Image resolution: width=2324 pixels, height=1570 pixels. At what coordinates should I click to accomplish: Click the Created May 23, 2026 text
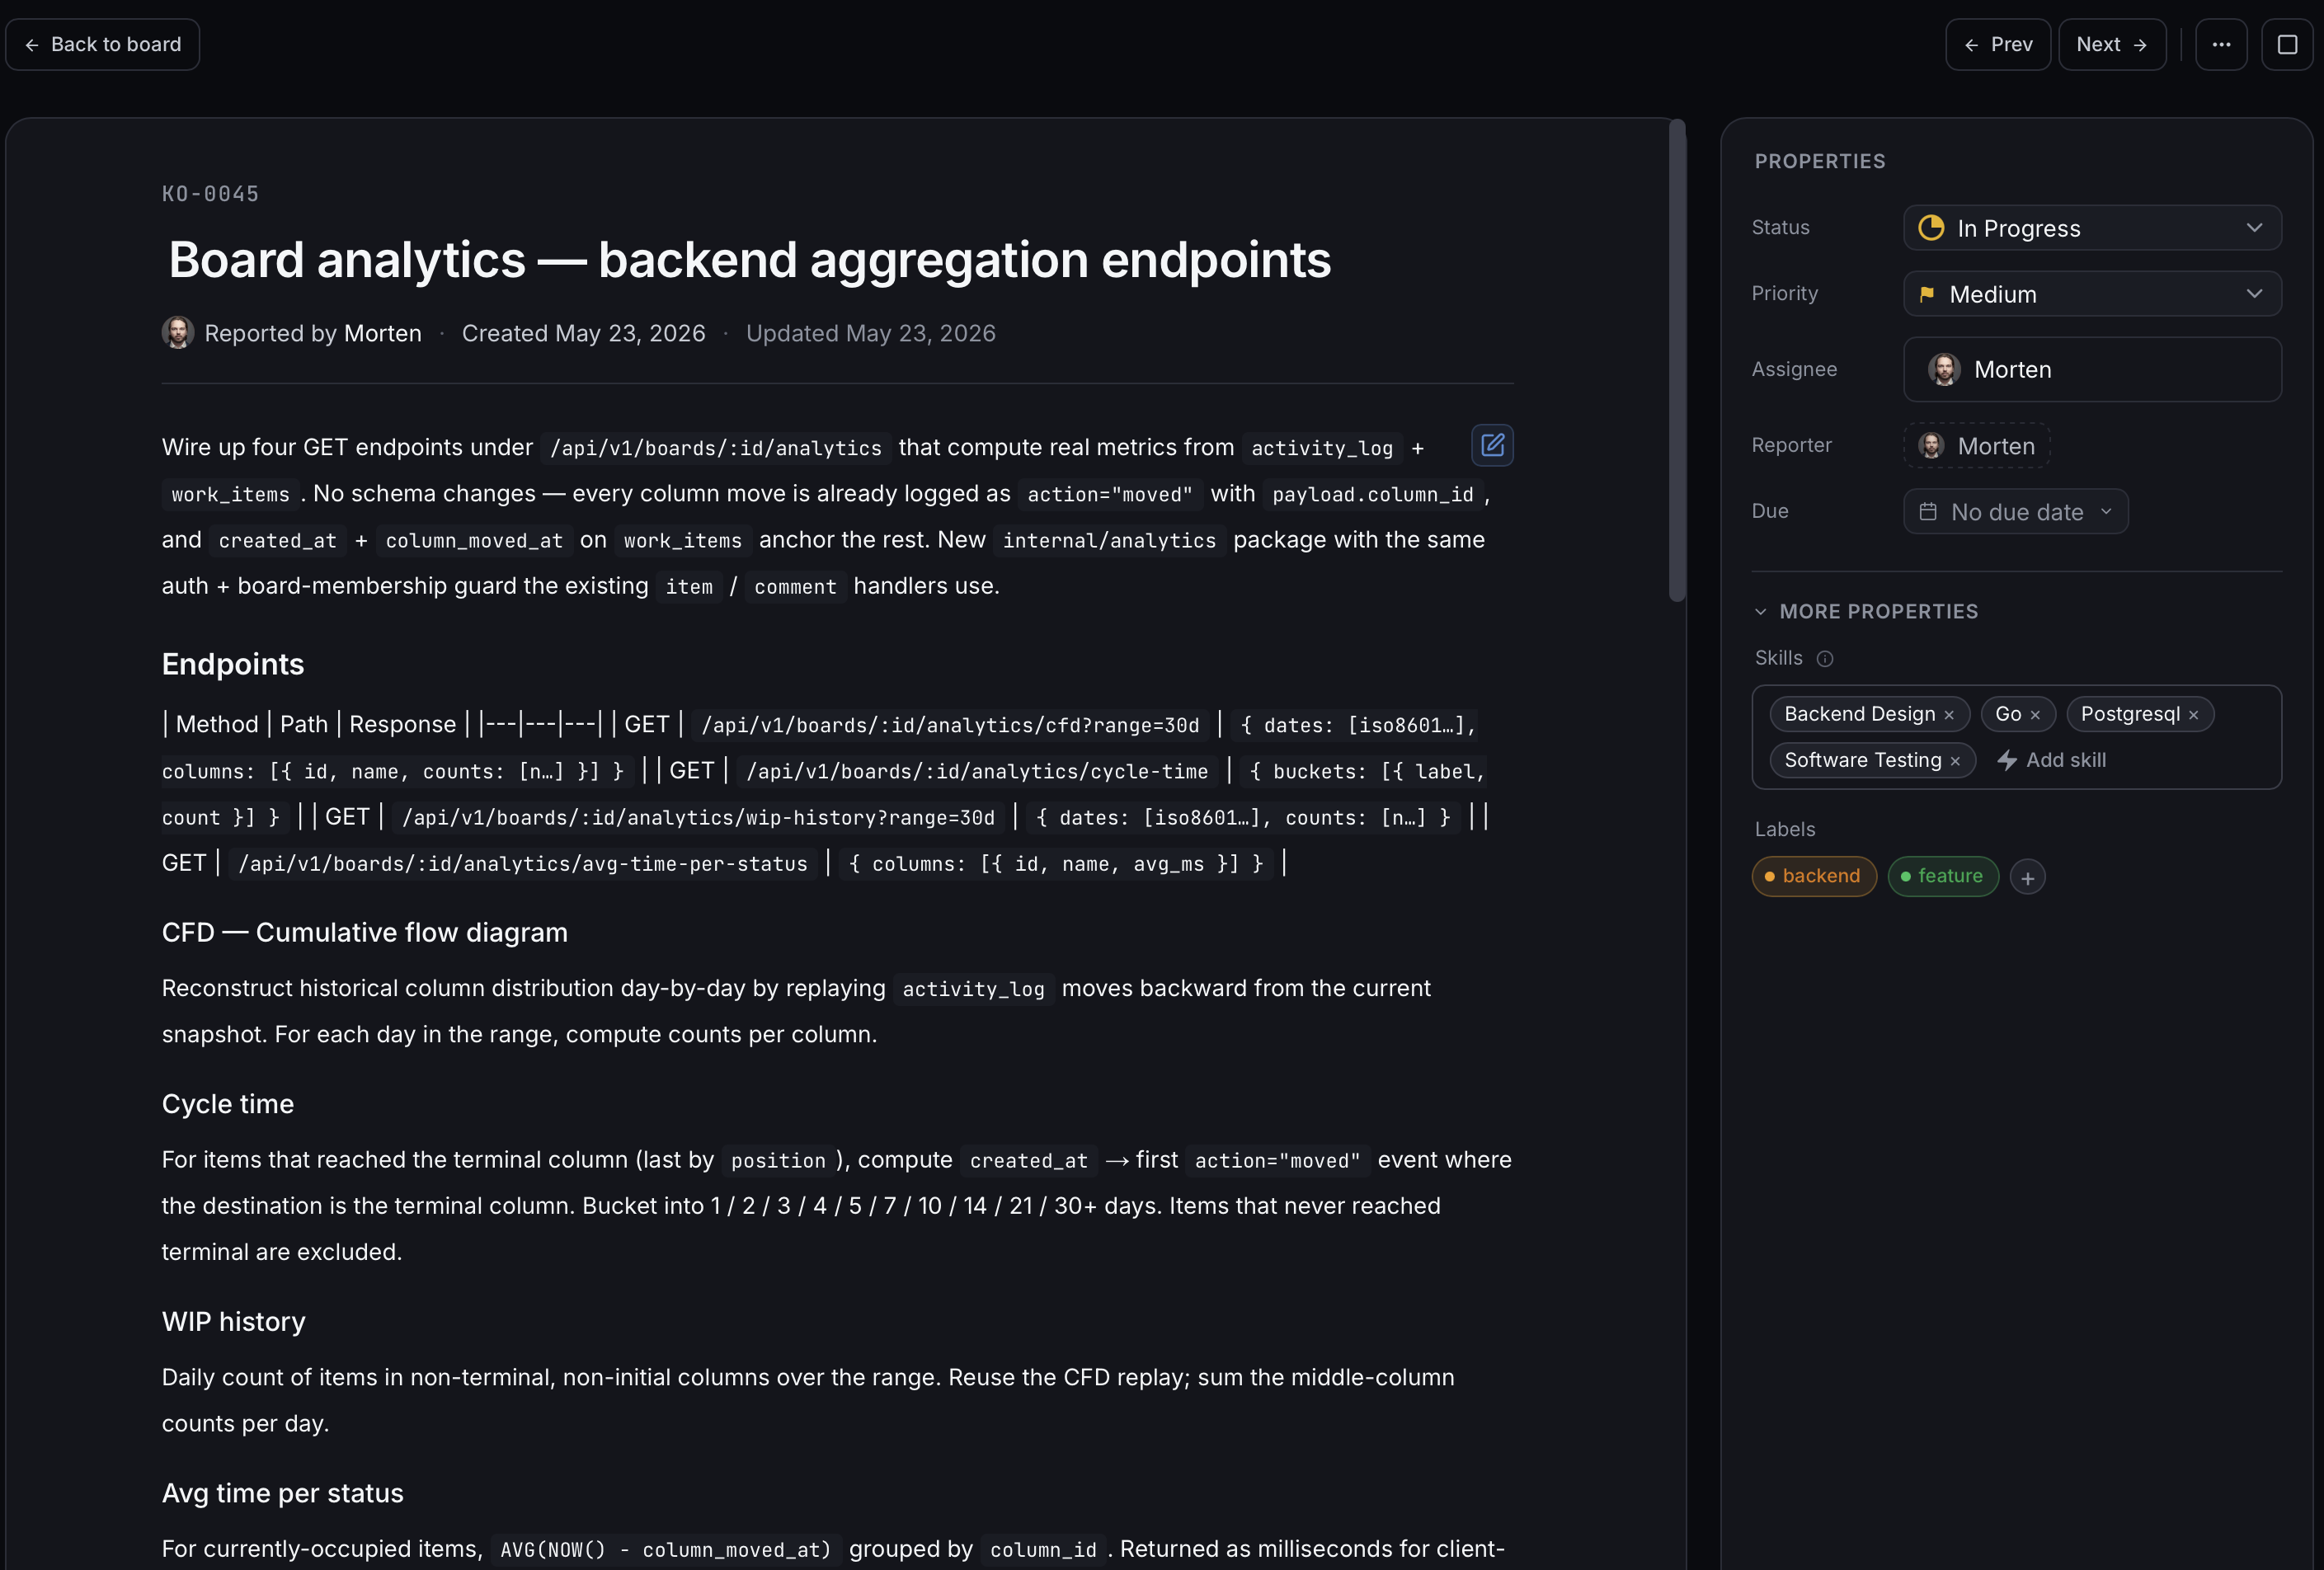click(x=584, y=333)
